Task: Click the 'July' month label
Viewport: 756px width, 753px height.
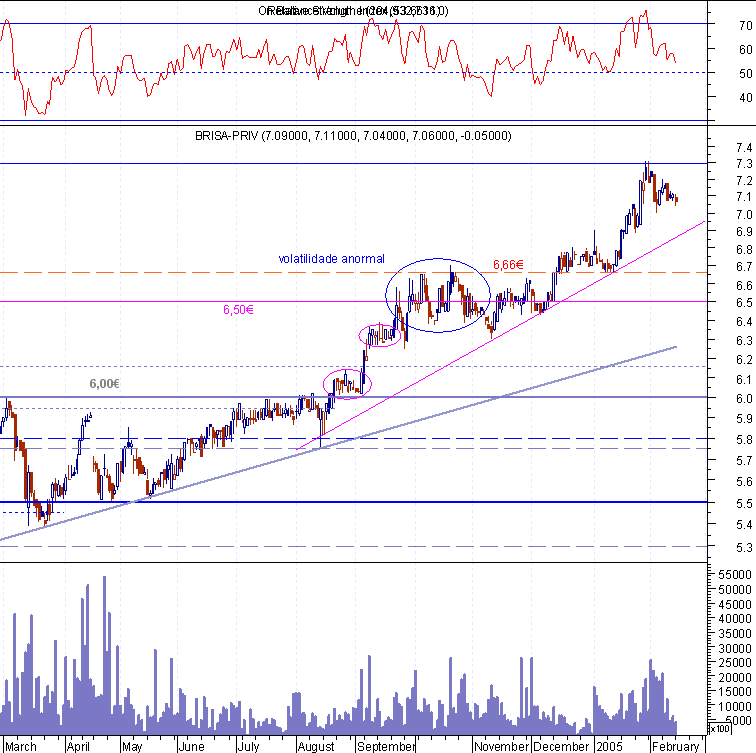Action: click(x=248, y=746)
